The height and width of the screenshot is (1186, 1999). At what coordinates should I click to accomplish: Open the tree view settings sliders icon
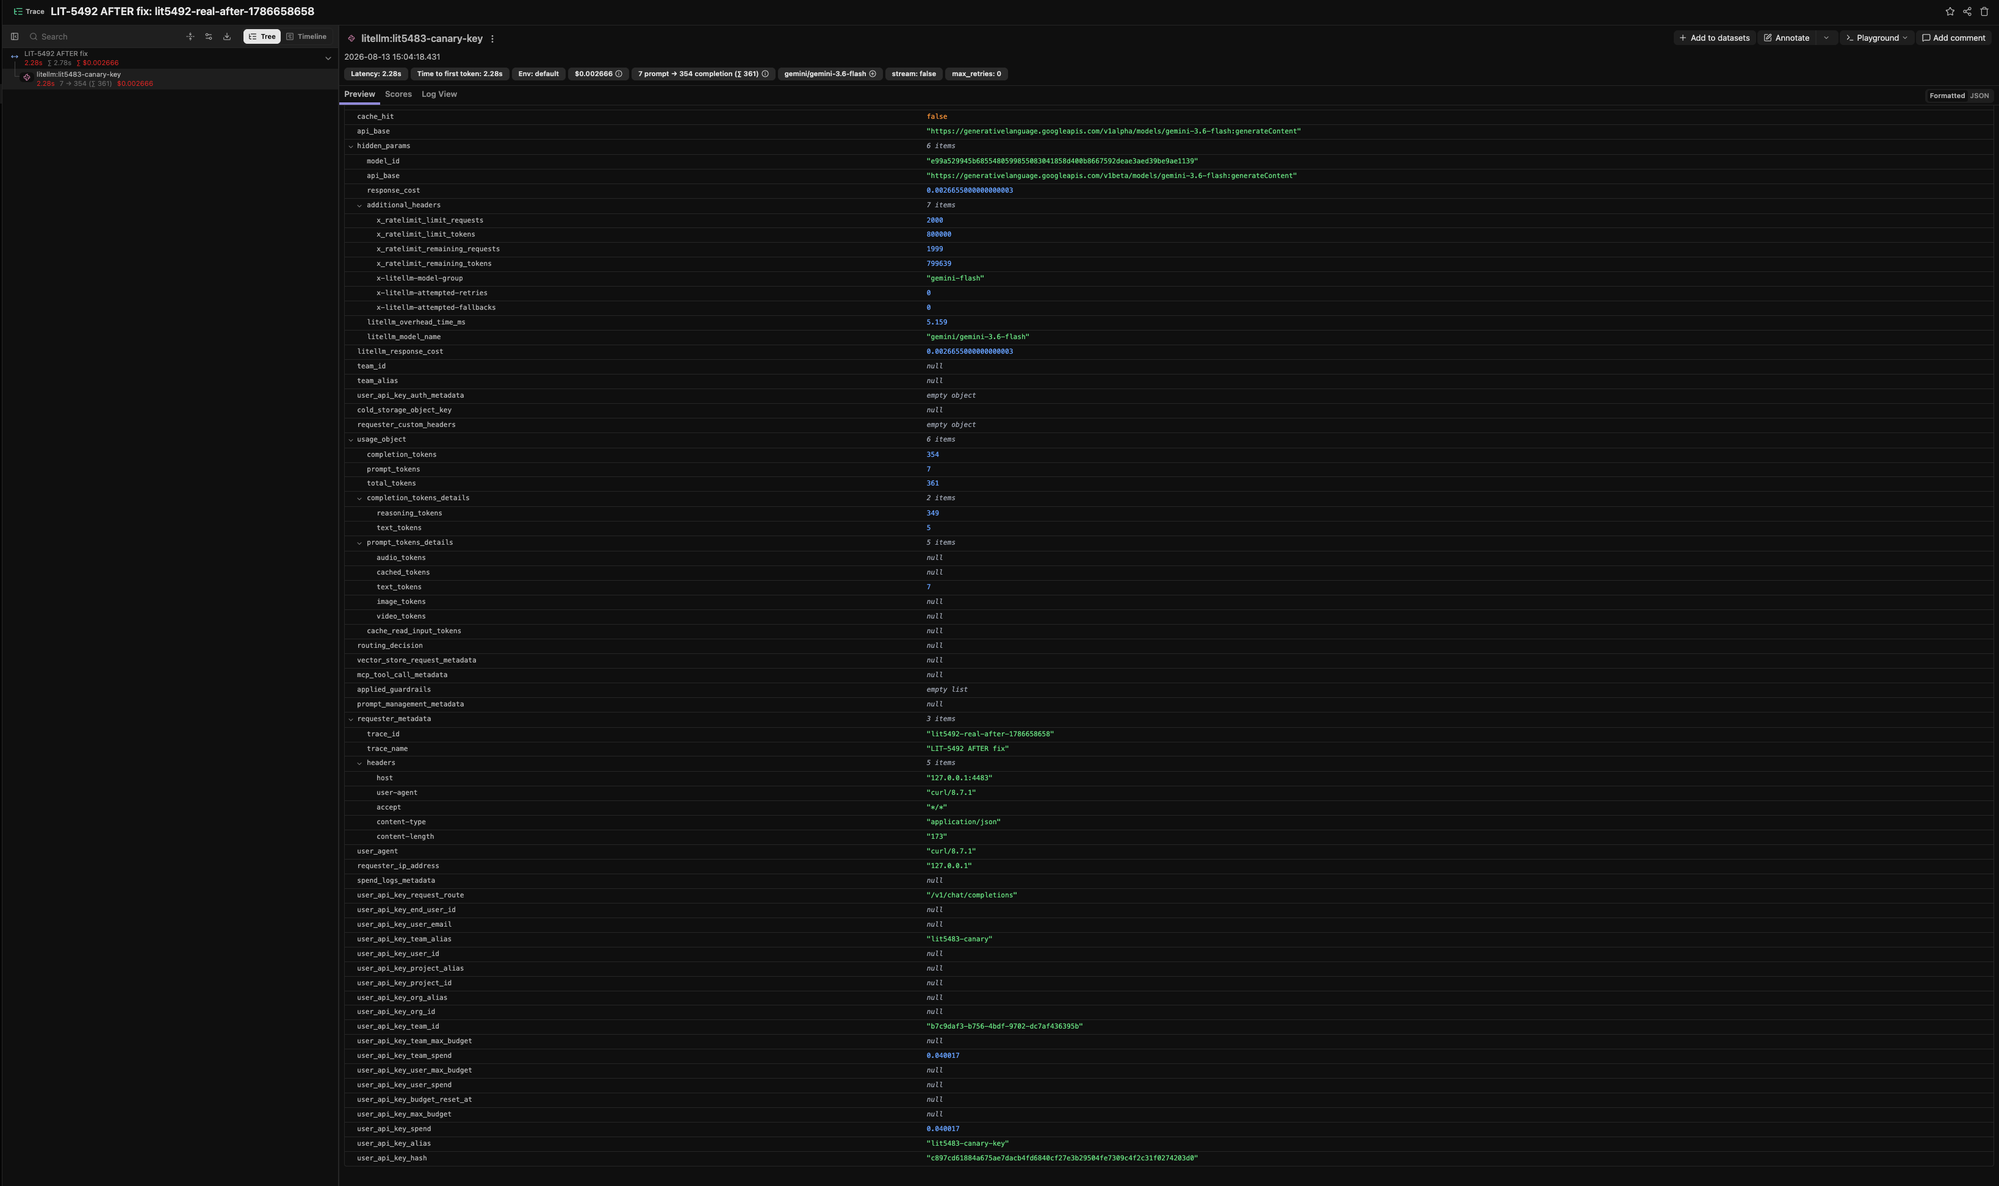pyautogui.click(x=208, y=37)
